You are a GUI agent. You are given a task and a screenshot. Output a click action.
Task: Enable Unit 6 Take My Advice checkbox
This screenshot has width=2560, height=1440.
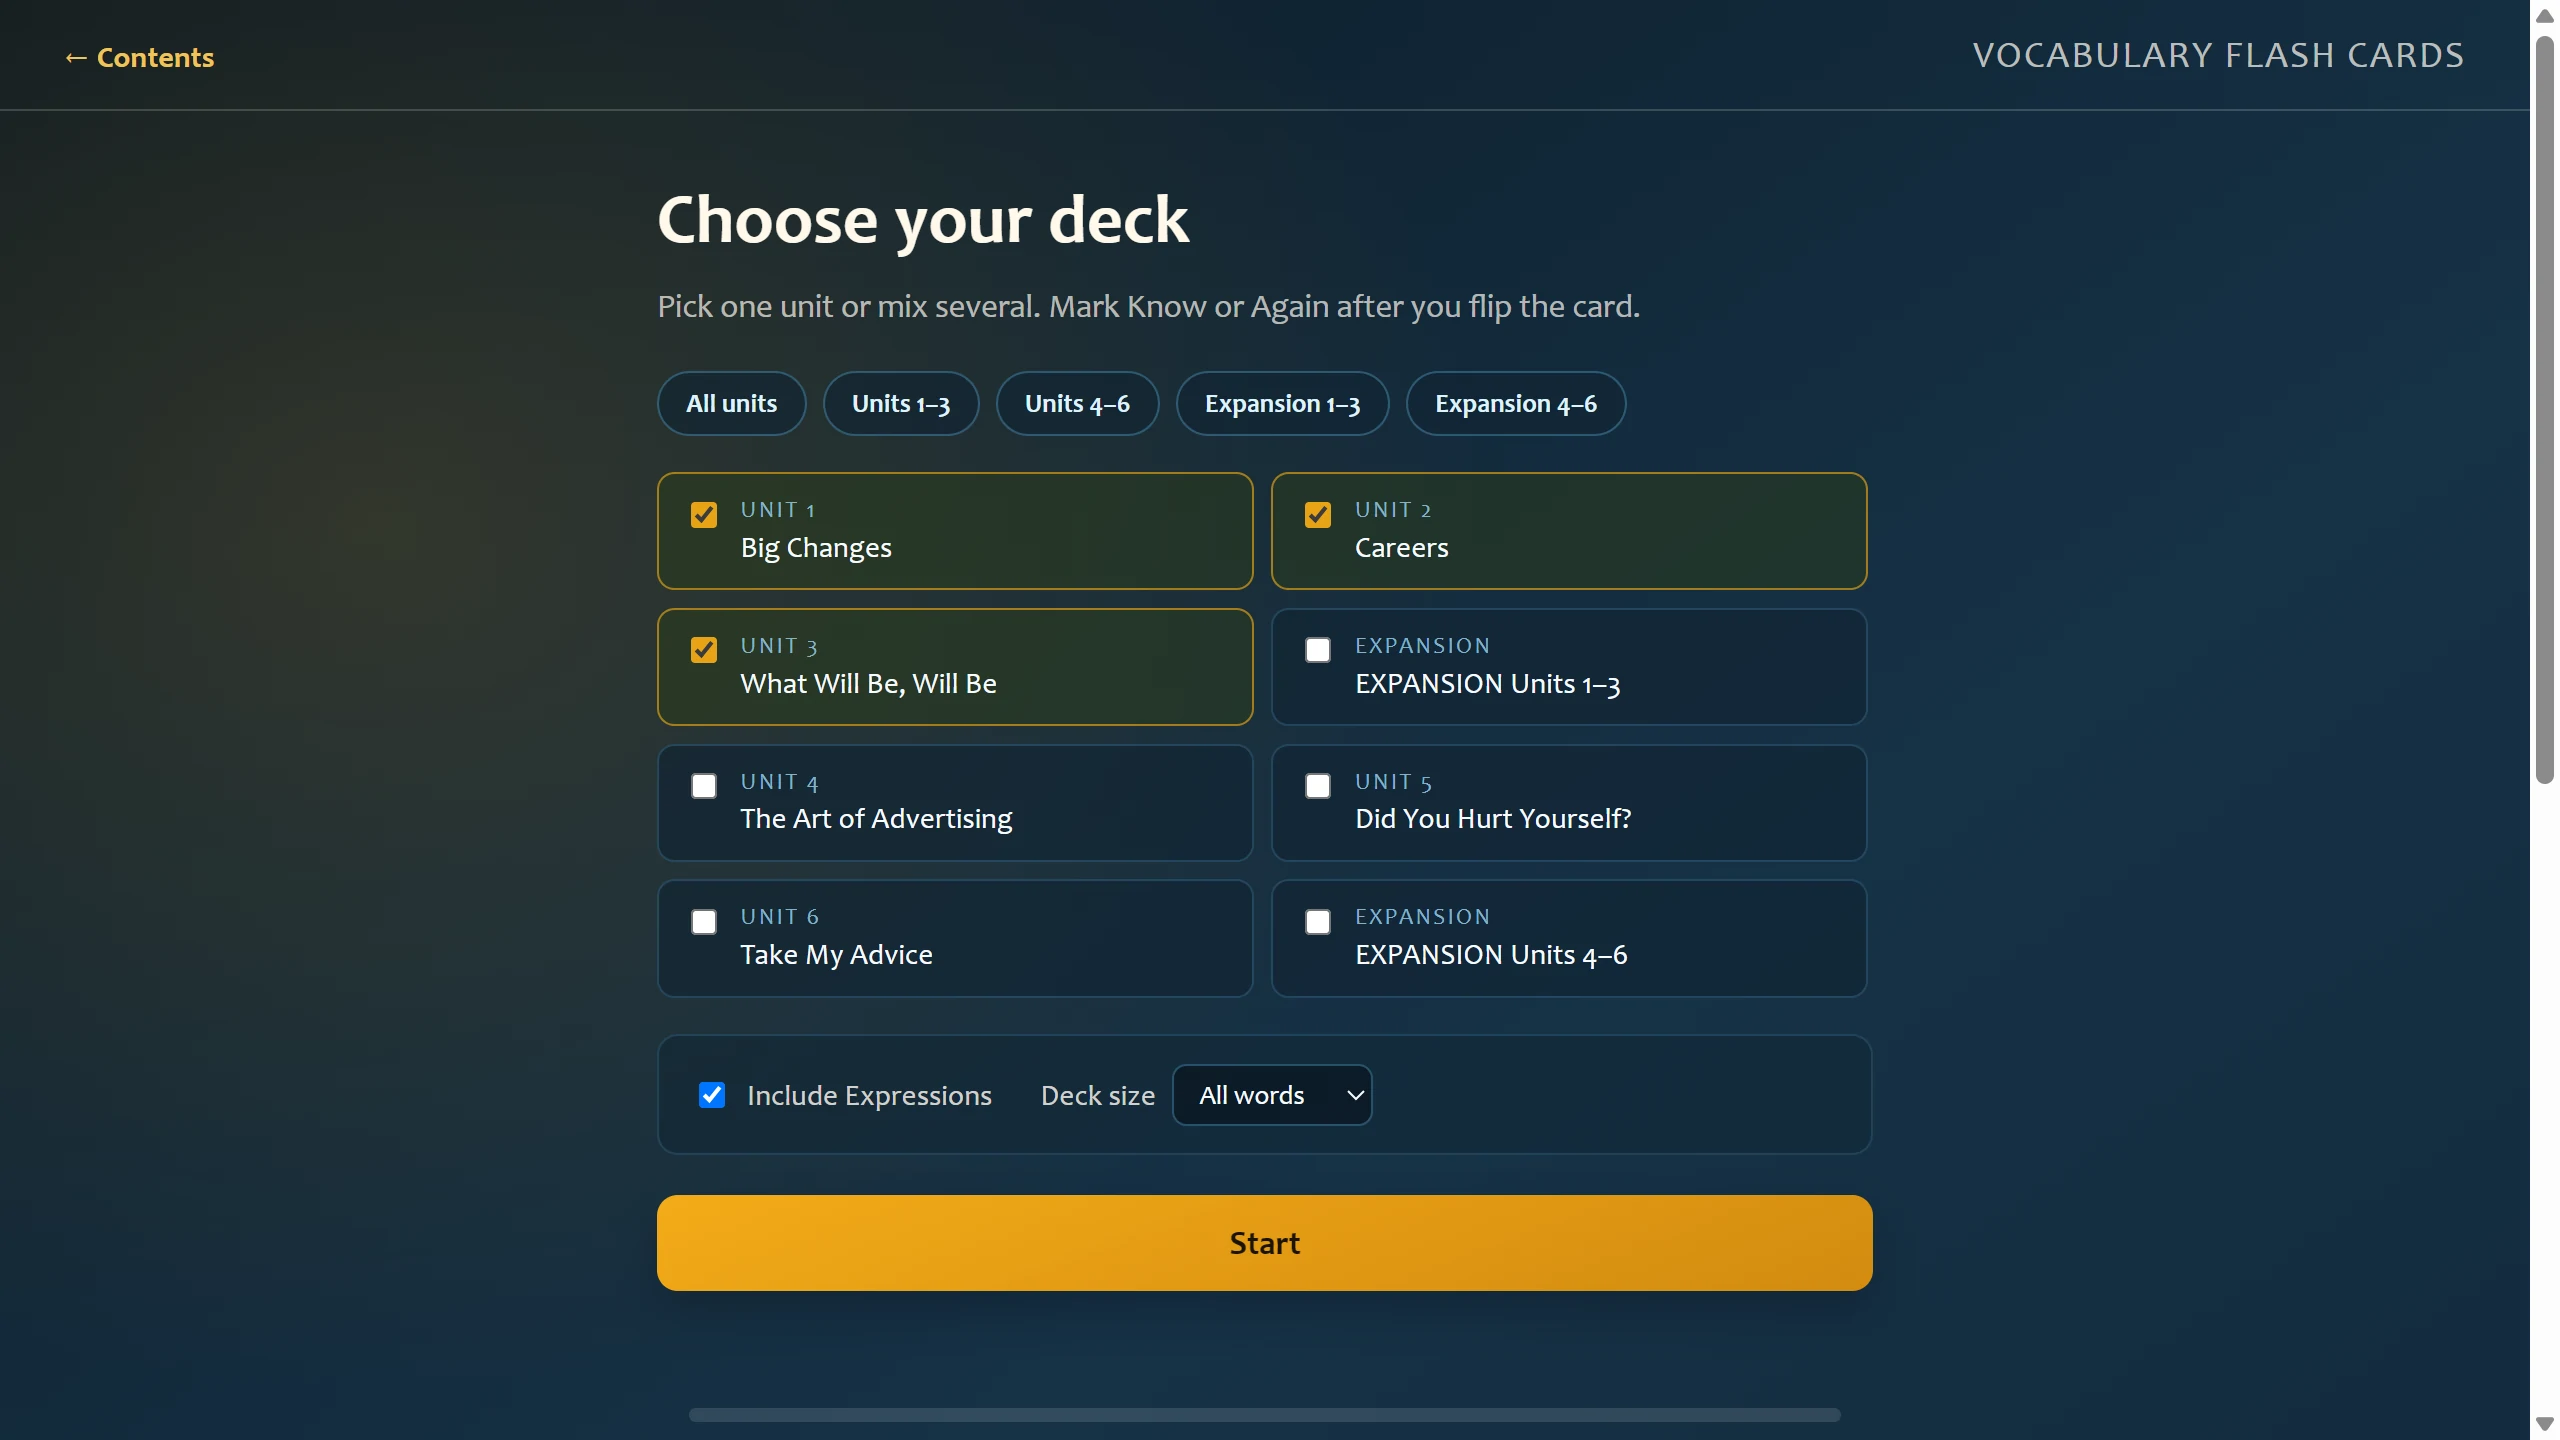tap(704, 922)
